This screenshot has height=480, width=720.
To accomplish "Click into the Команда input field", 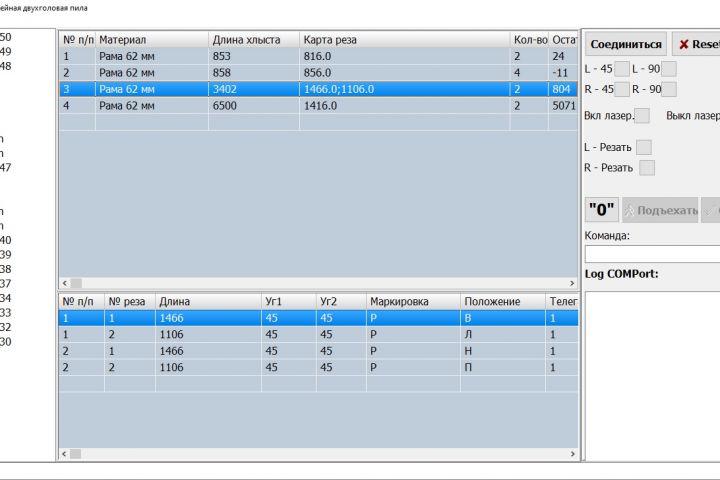I will pos(652,254).
